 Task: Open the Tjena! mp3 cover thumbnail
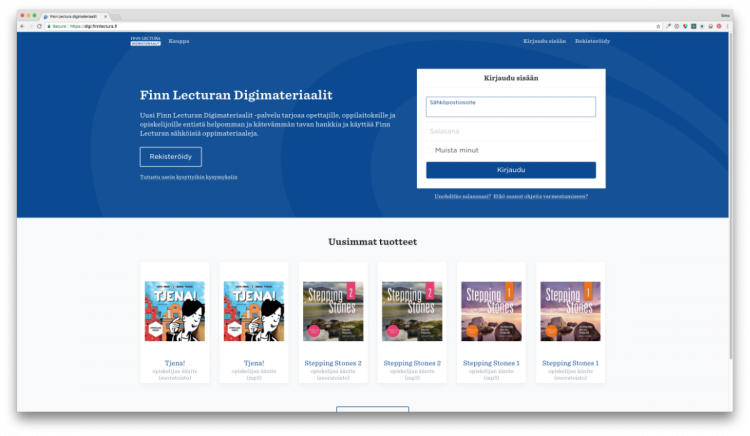coord(254,311)
